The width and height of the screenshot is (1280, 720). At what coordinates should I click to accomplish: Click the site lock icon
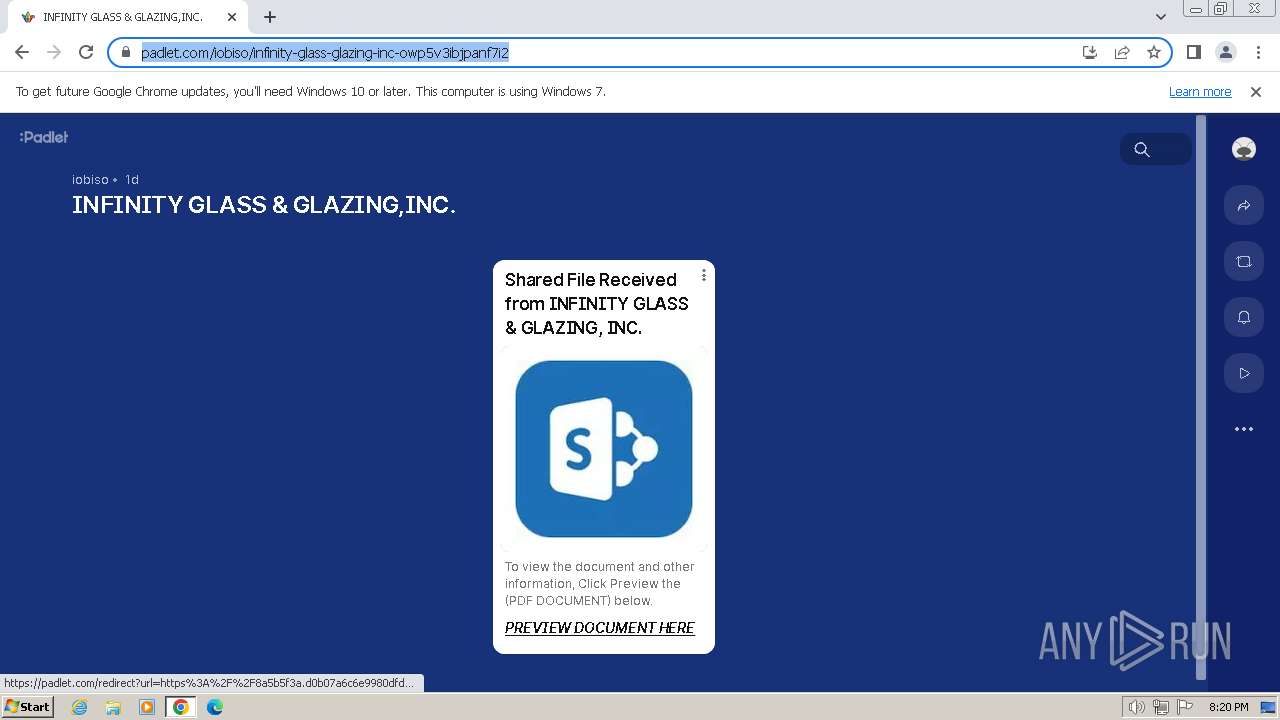[x=125, y=52]
